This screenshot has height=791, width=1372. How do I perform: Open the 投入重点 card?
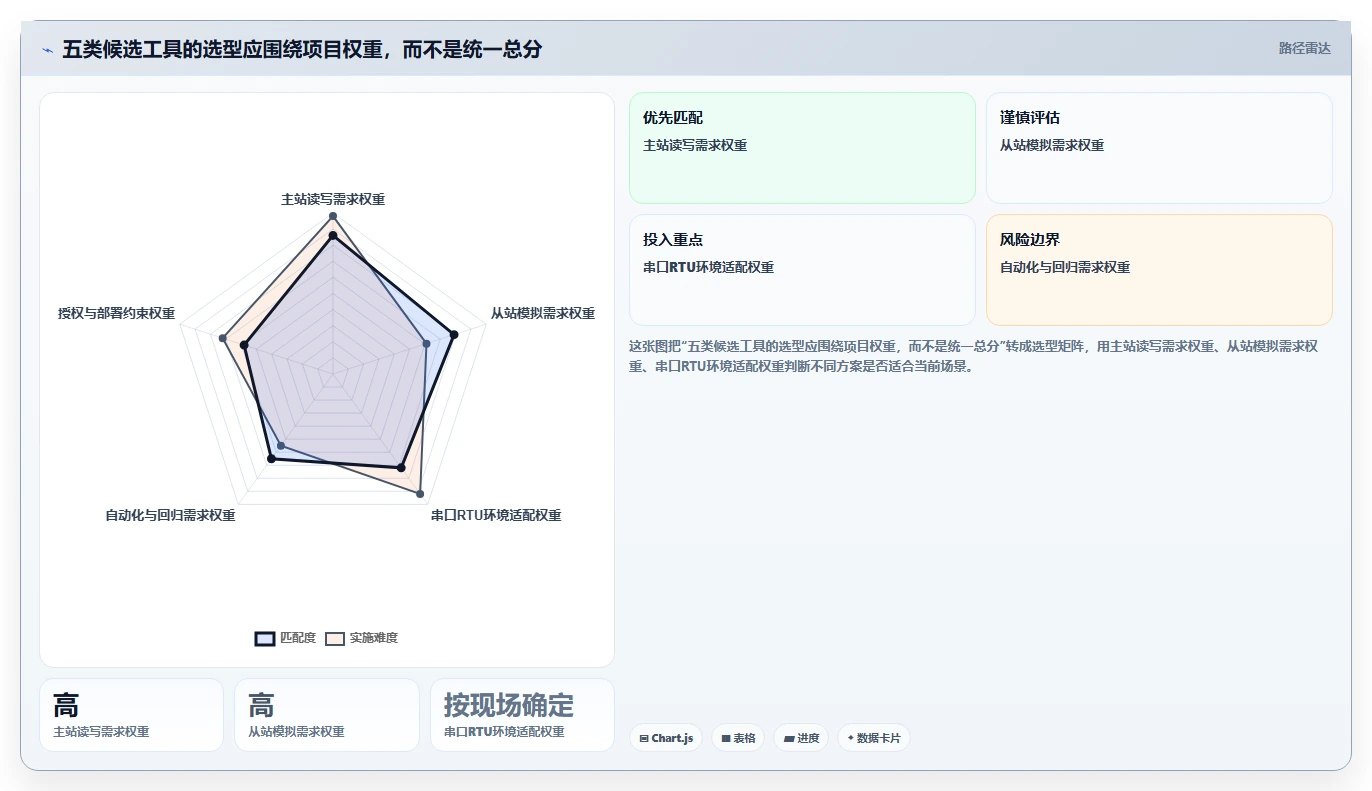click(802, 270)
